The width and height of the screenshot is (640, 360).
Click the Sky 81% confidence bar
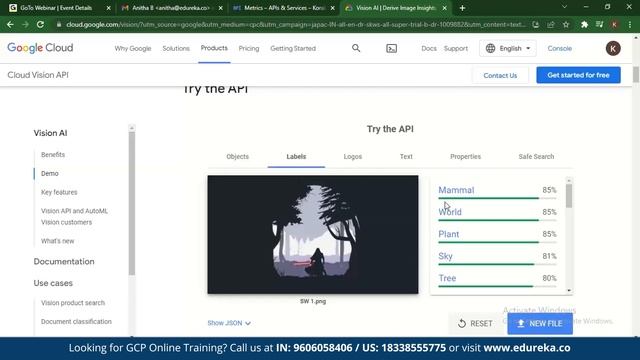(x=497, y=264)
